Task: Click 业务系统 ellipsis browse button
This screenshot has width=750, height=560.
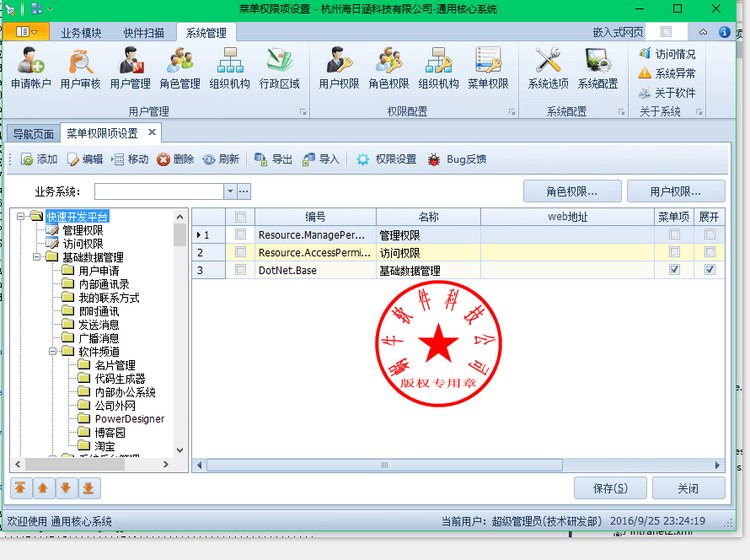Action: [x=244, y=191]
